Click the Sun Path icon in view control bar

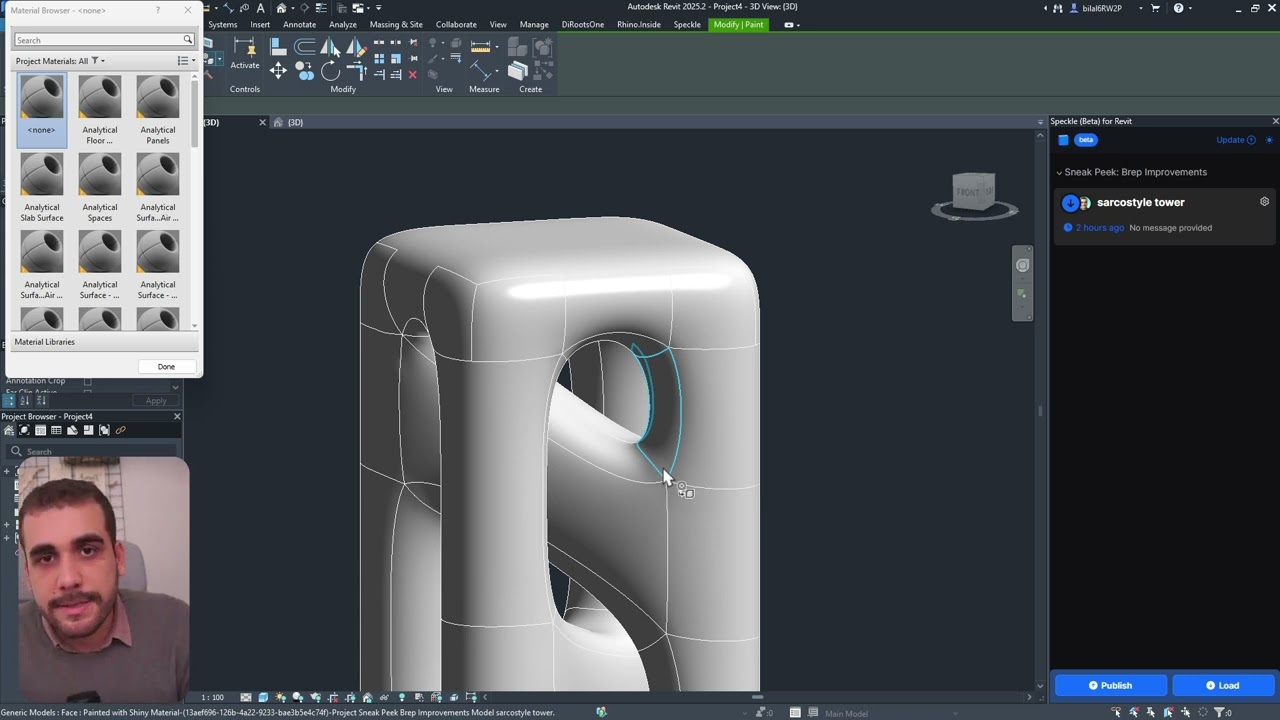280,697
